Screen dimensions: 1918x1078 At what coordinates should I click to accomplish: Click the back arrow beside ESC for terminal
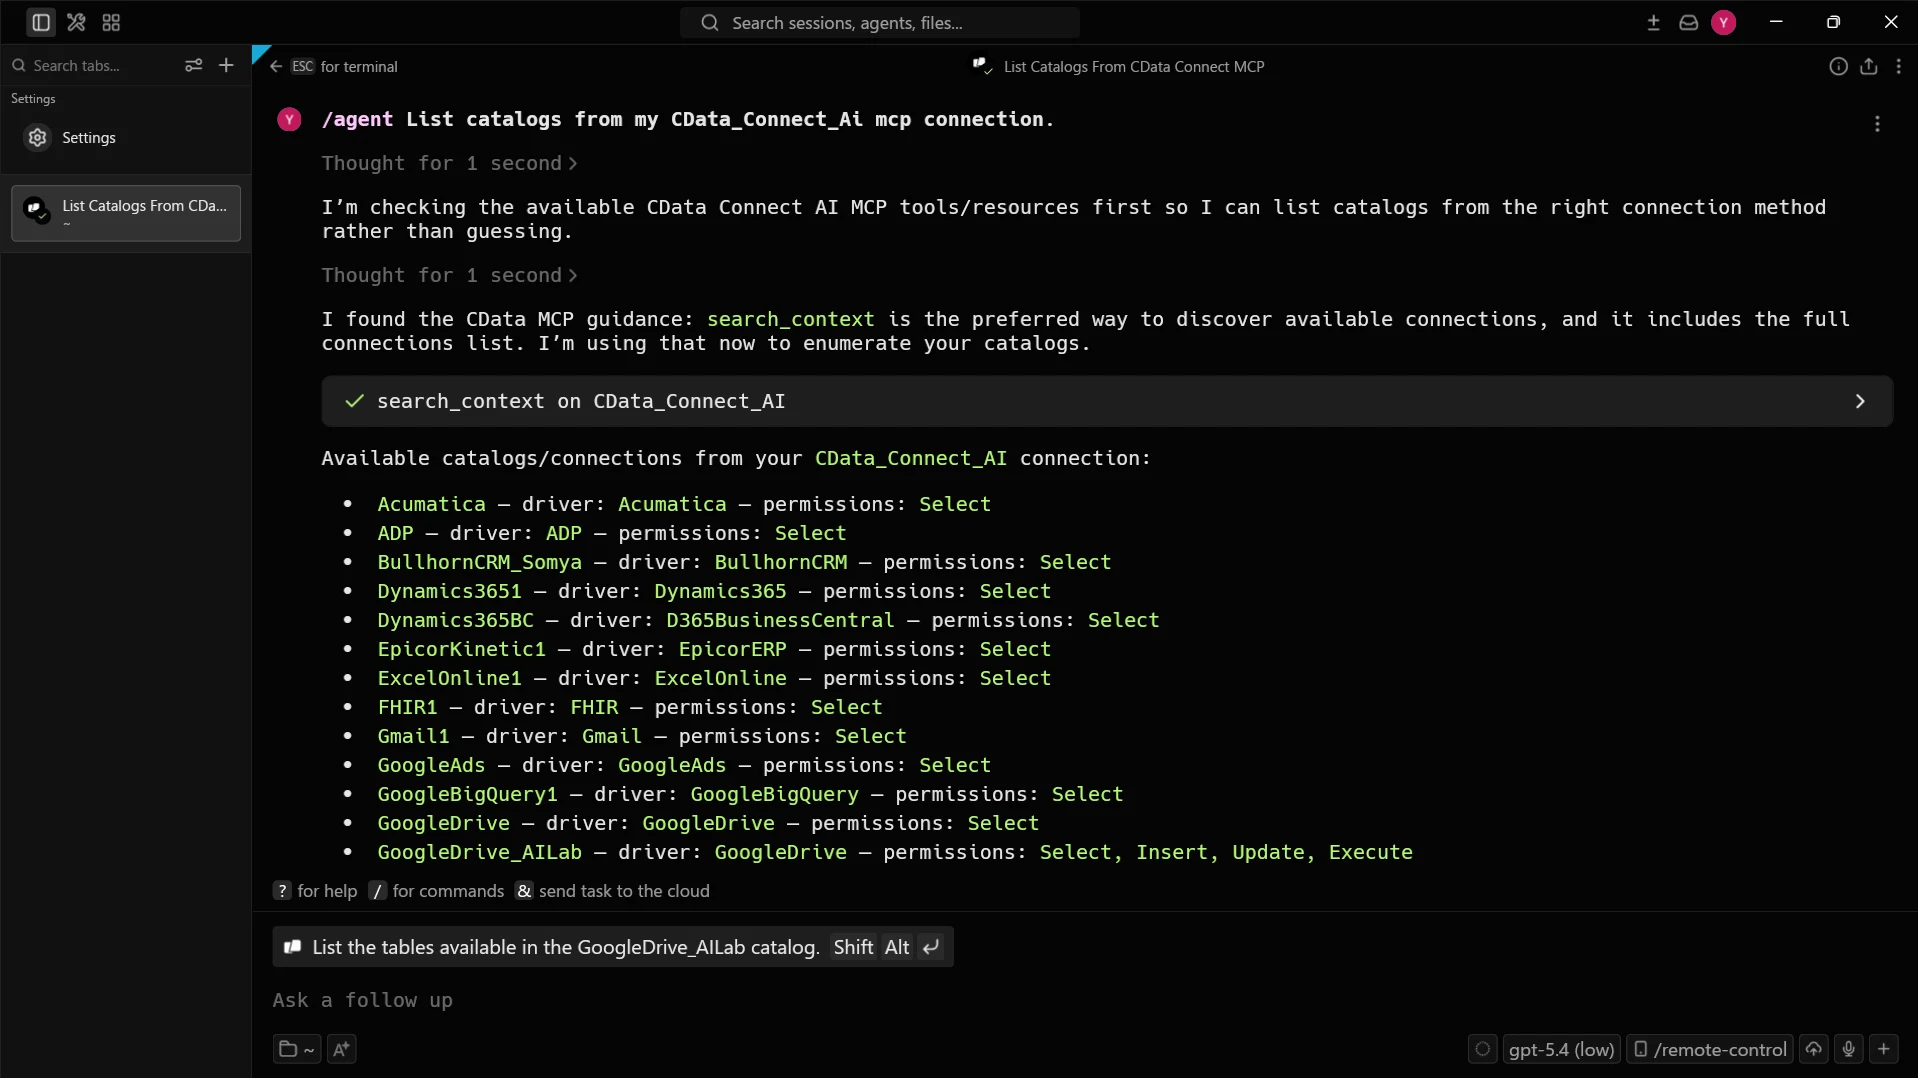point(276,67)
